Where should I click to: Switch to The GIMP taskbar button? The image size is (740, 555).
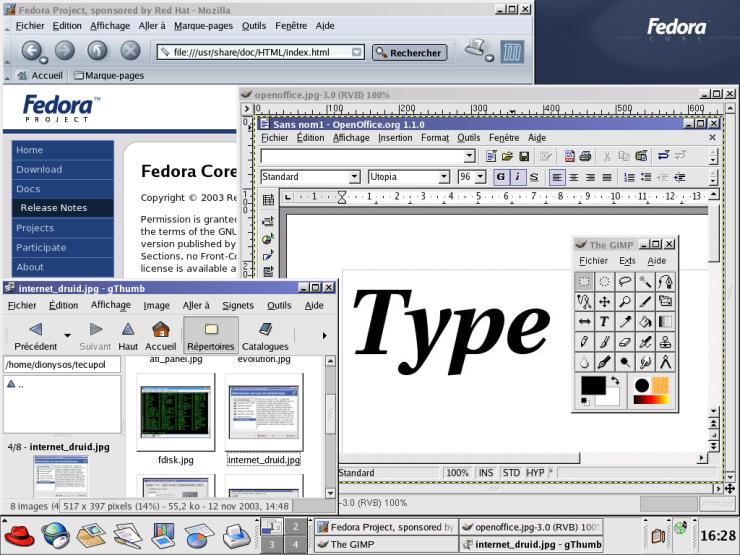[387, 544]
